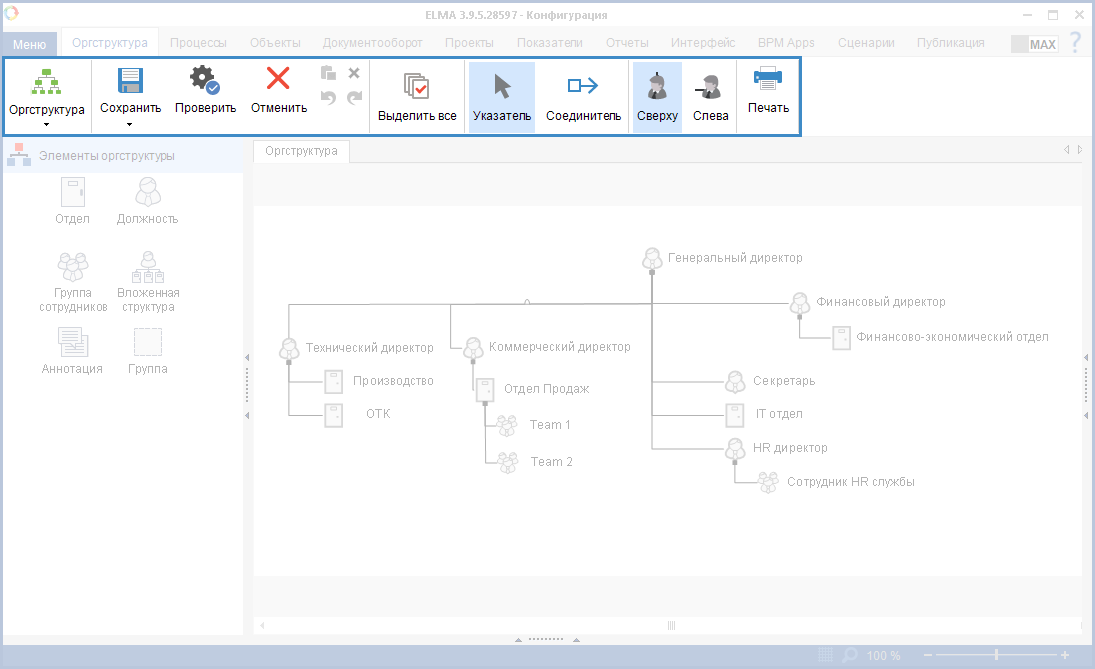
Task: Open the dropdown arrow under Сохранить
Action: [x=130, y=124]
